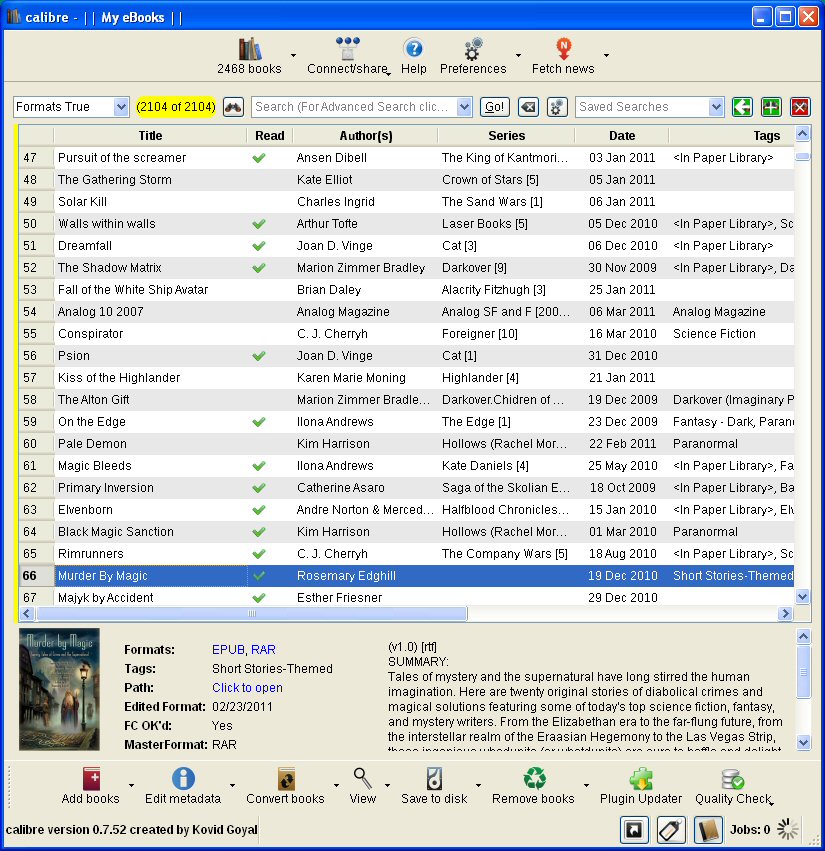Screen dimensions: 825x851
Task: Expand the Preferences dropdown arrow
Action: 518,55
